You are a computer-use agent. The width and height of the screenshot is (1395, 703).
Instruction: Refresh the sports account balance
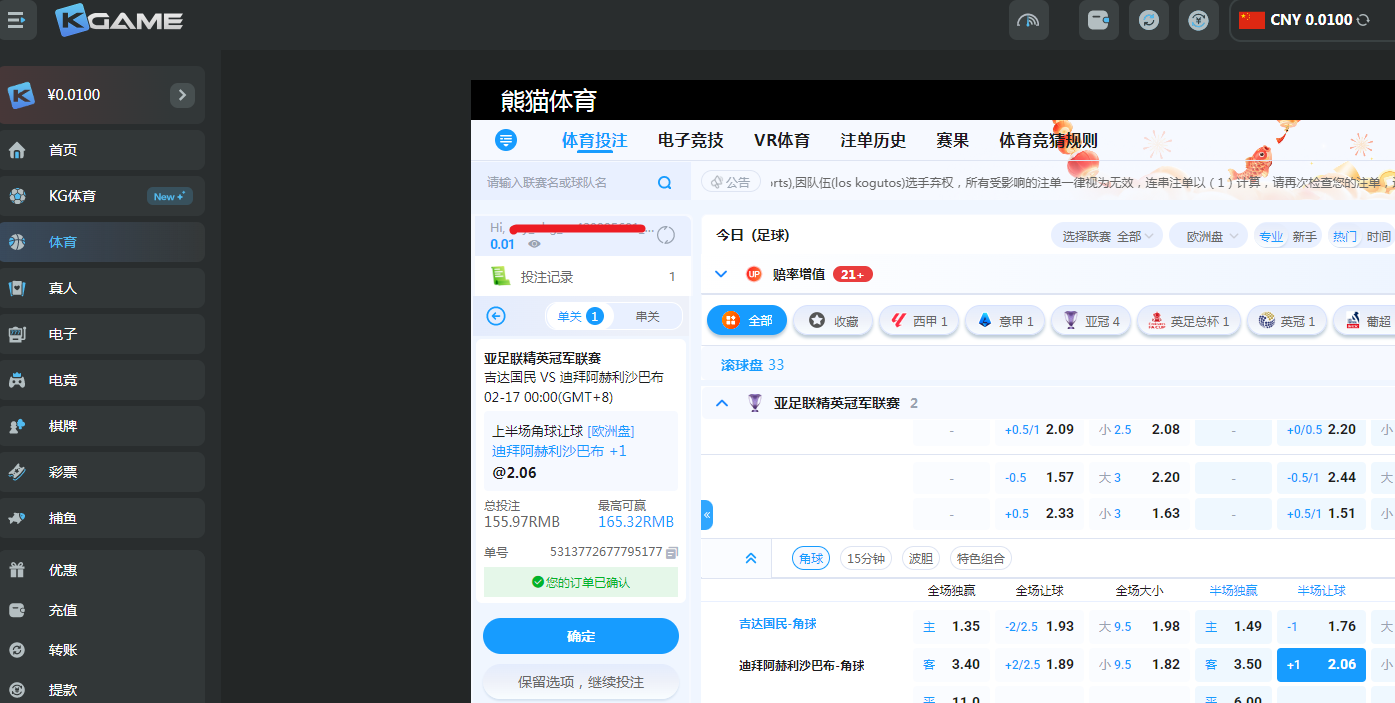pyautogui.click(x=666, y=236)
